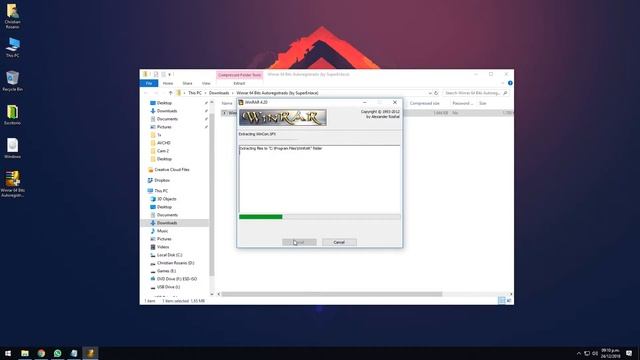The width and height of the screenshot is (640, 360).
Task: Open the Extract ribbon tab
Action: (x=239, y=83)
